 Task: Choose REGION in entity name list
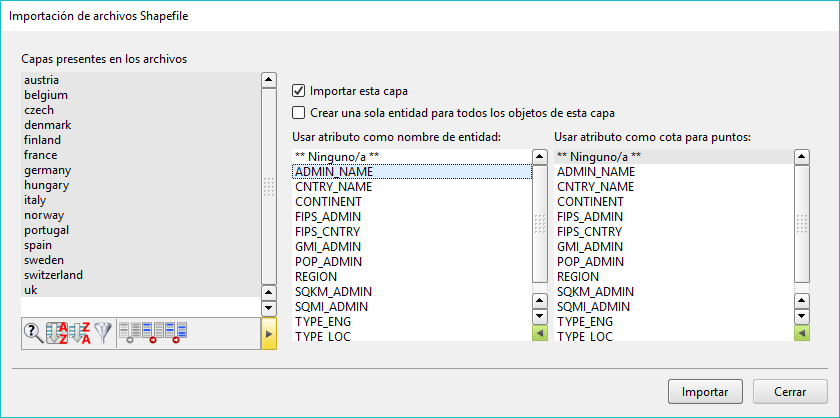pyautogui.click(x=412, y=277)
